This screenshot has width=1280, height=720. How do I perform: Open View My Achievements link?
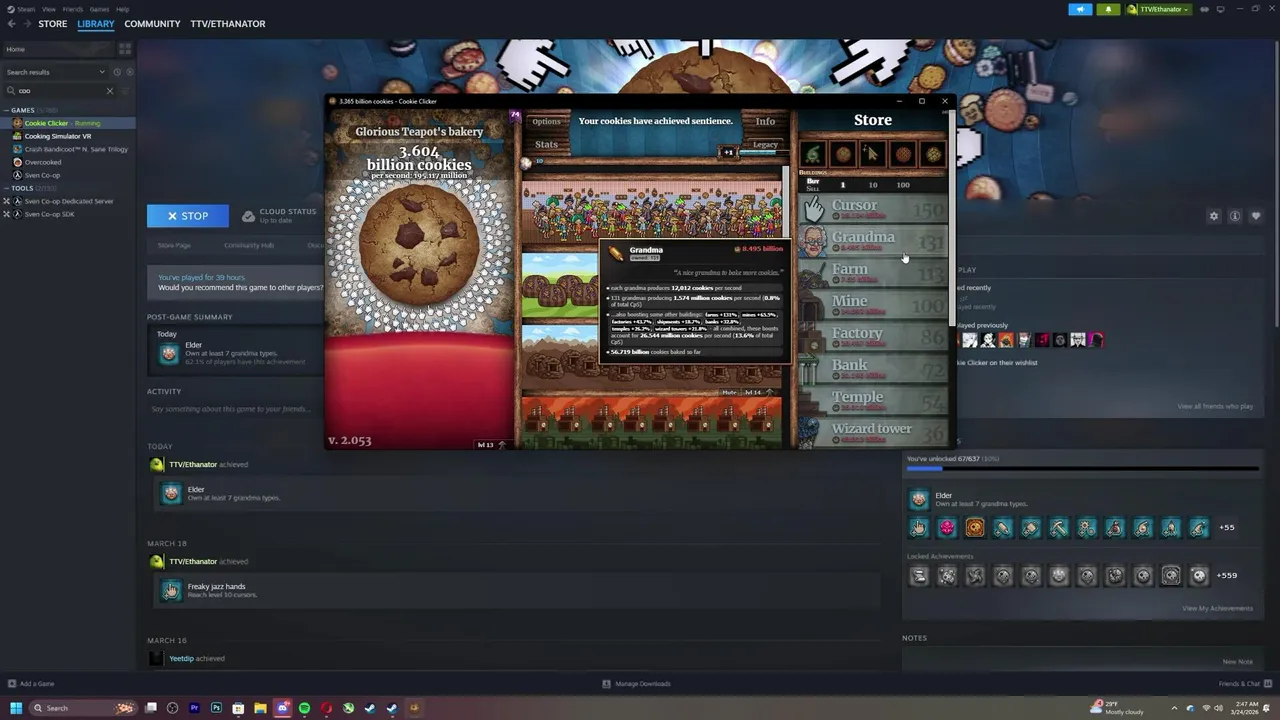pyautogui.click(x=1217, y=608)
